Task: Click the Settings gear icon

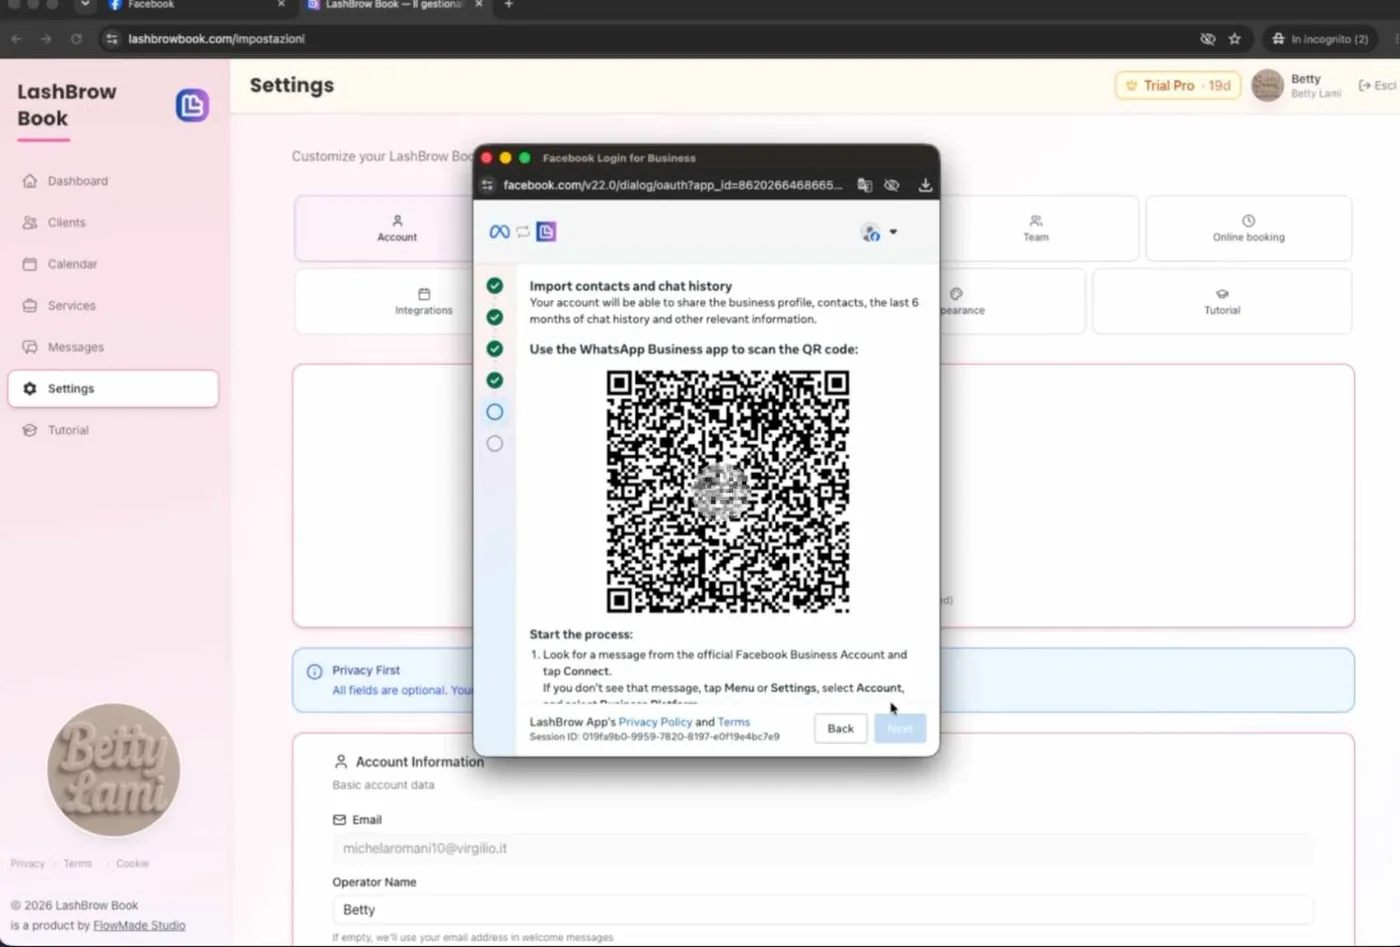Action: tap(30, 388)
